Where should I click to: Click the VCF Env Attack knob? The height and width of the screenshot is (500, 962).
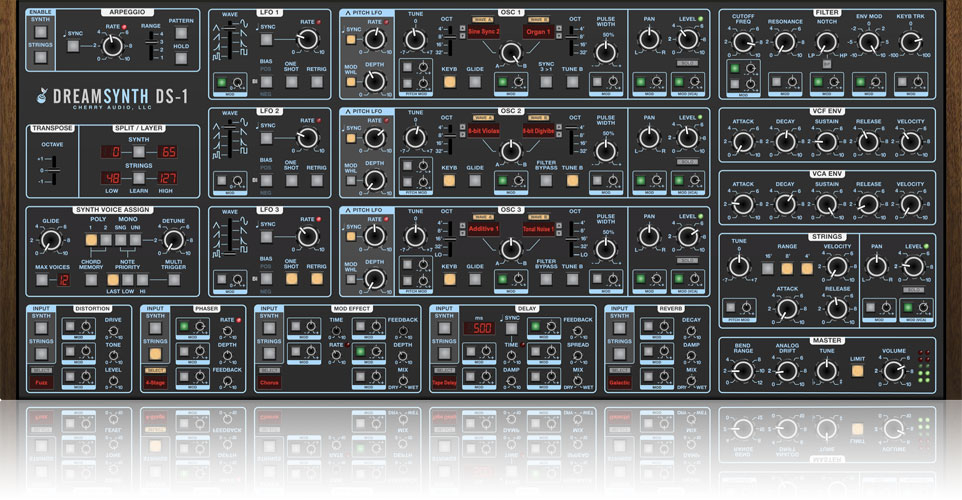[742, 142]
